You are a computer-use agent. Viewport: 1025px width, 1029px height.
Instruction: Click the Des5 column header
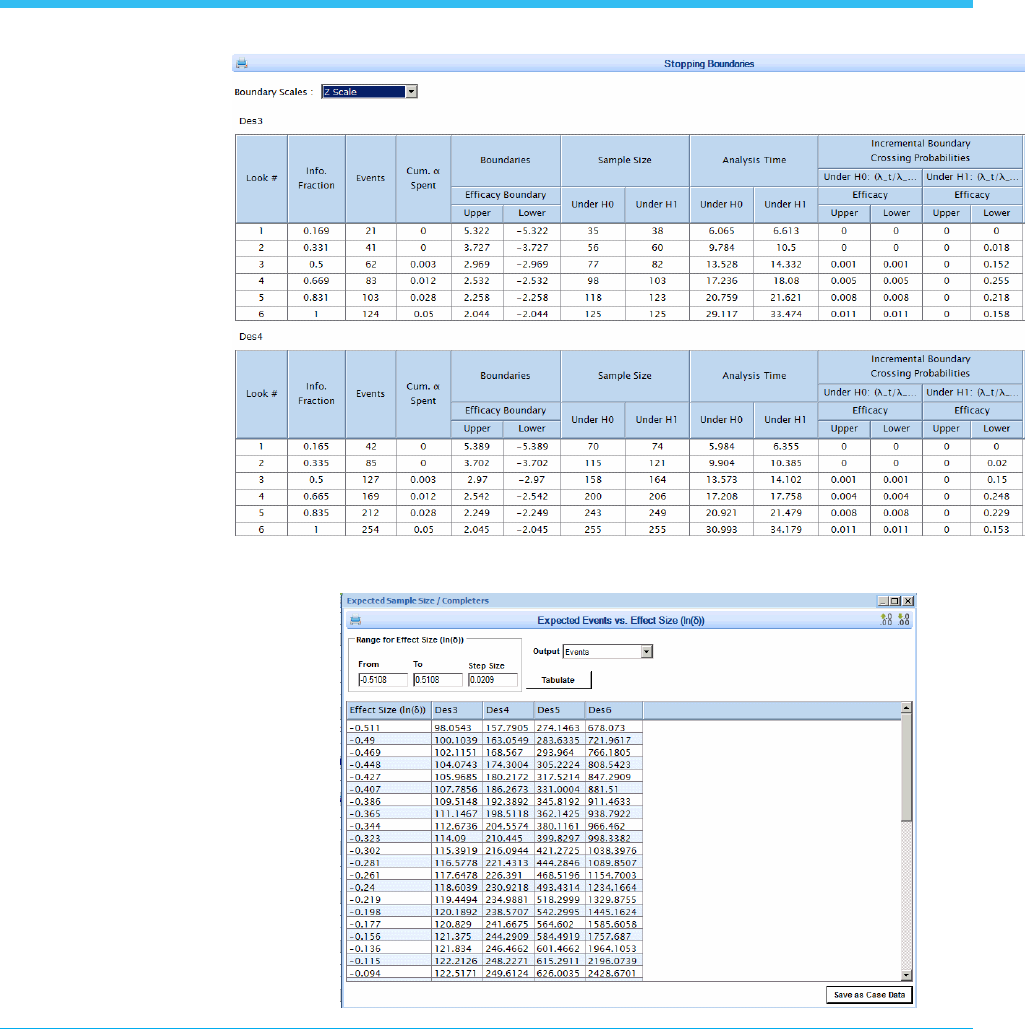560,710
